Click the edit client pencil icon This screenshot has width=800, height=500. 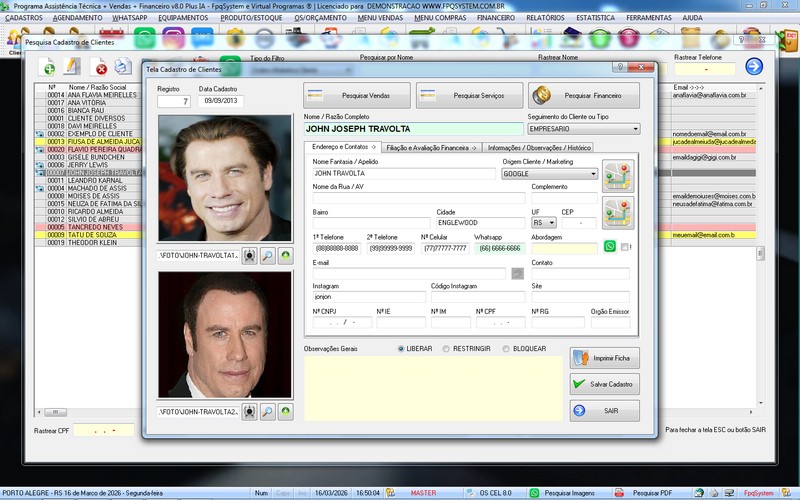pos(72,67)
